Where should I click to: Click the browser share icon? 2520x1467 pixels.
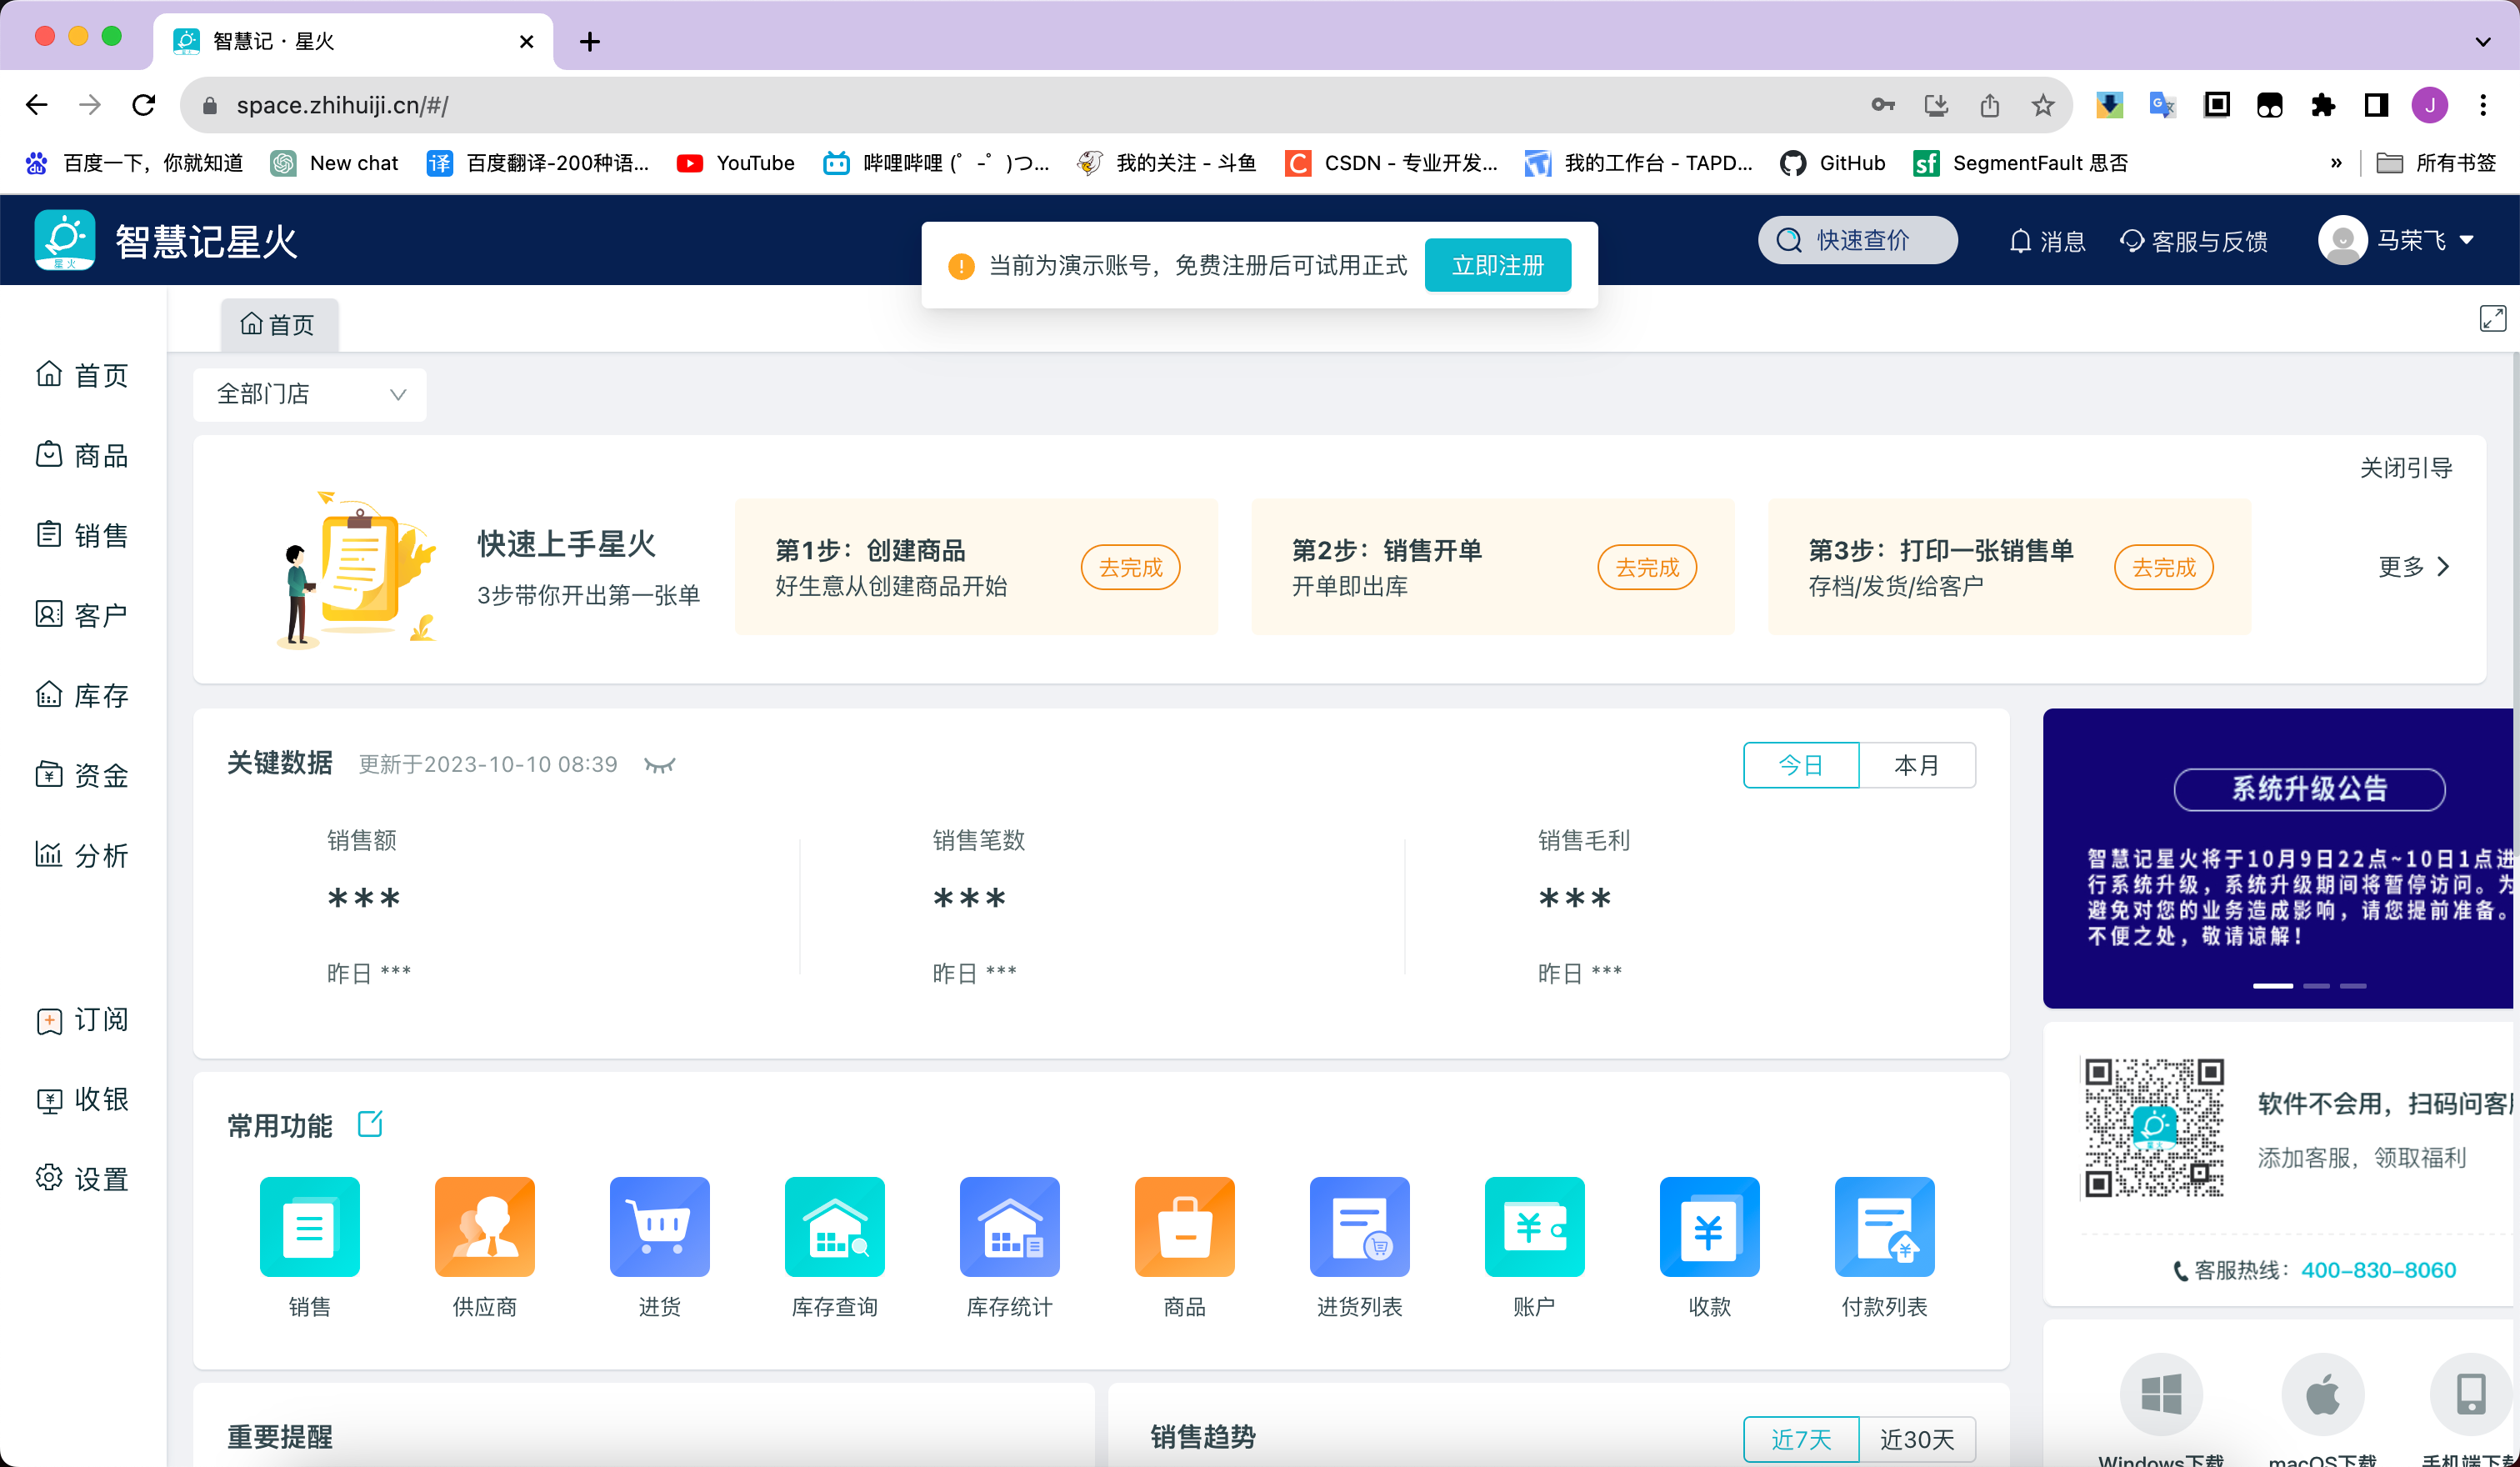1989,105
